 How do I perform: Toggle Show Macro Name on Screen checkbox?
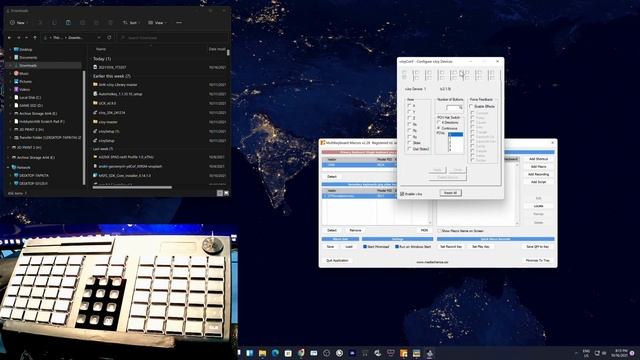point(440,231)
